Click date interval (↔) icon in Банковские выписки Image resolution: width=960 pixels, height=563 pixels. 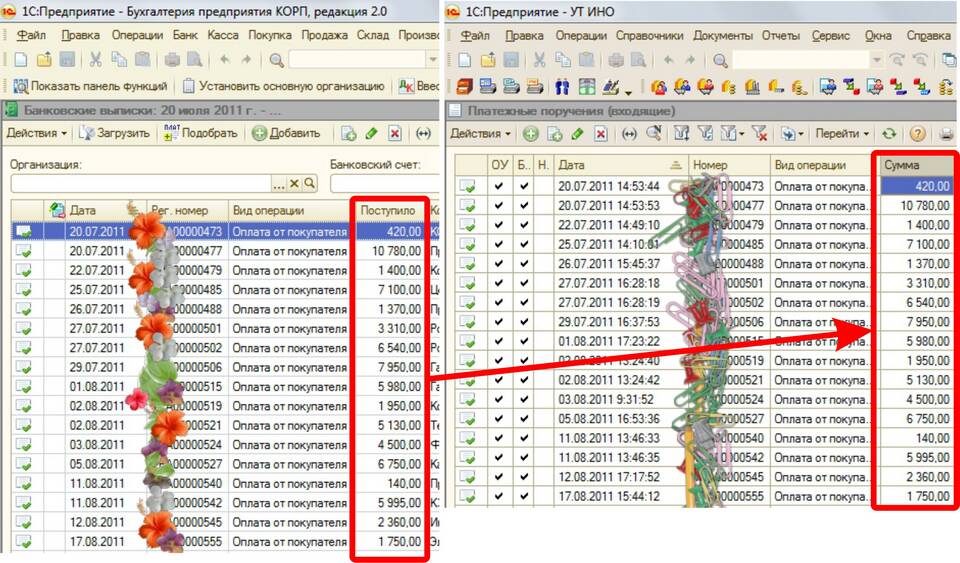click(423, 133)
